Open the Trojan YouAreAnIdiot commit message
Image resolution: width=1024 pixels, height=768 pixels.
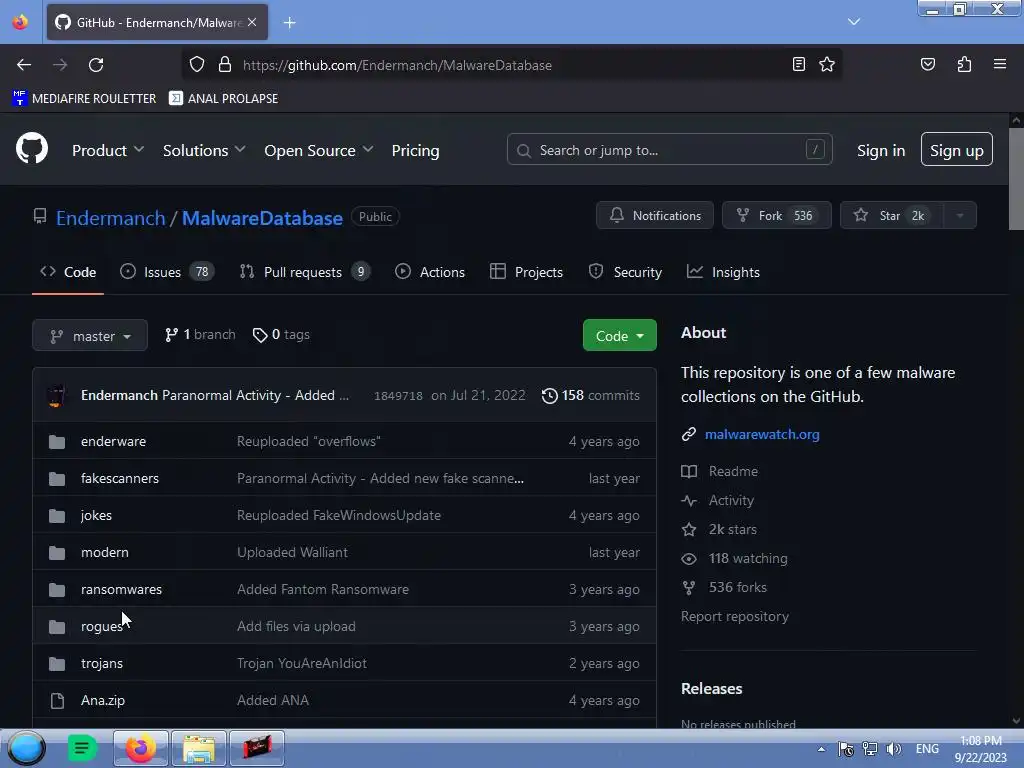[x=301, y=663]
